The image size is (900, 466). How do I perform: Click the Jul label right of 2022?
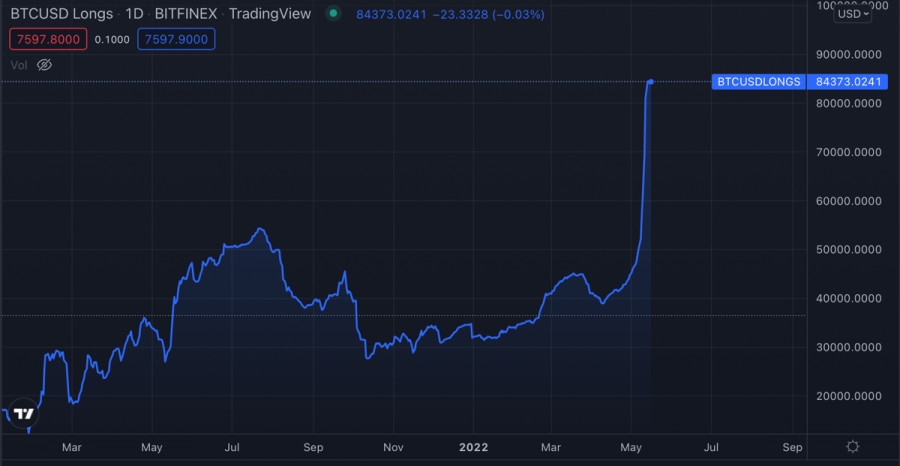tap(711, 447)
